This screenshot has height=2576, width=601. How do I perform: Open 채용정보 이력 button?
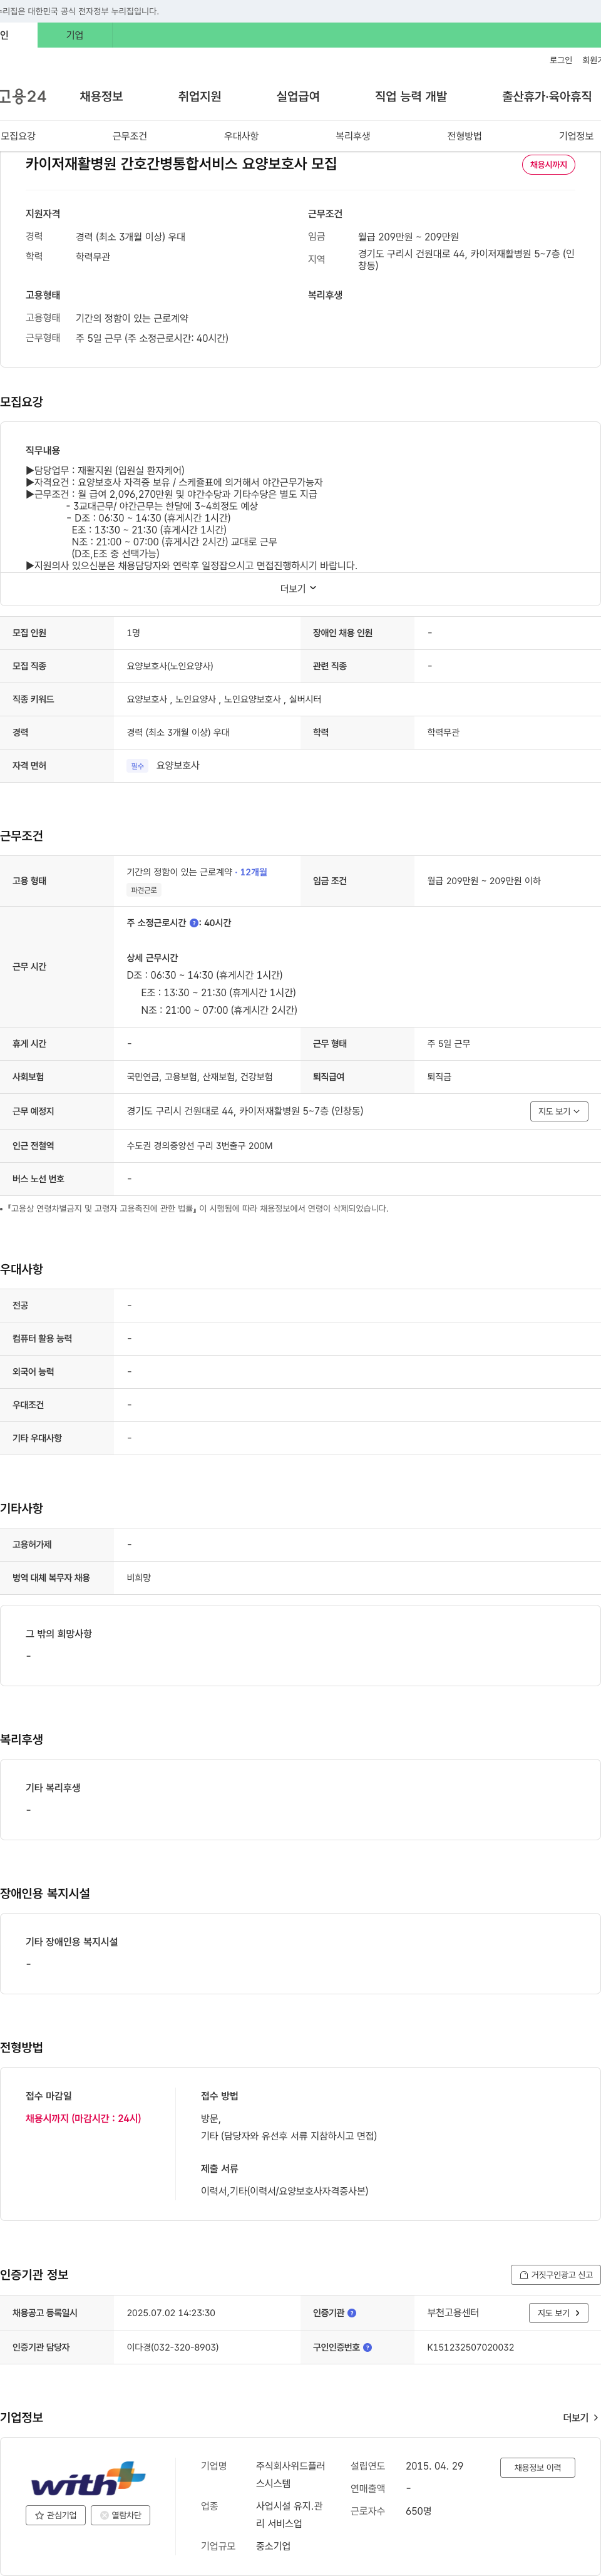click(537, 2467)
